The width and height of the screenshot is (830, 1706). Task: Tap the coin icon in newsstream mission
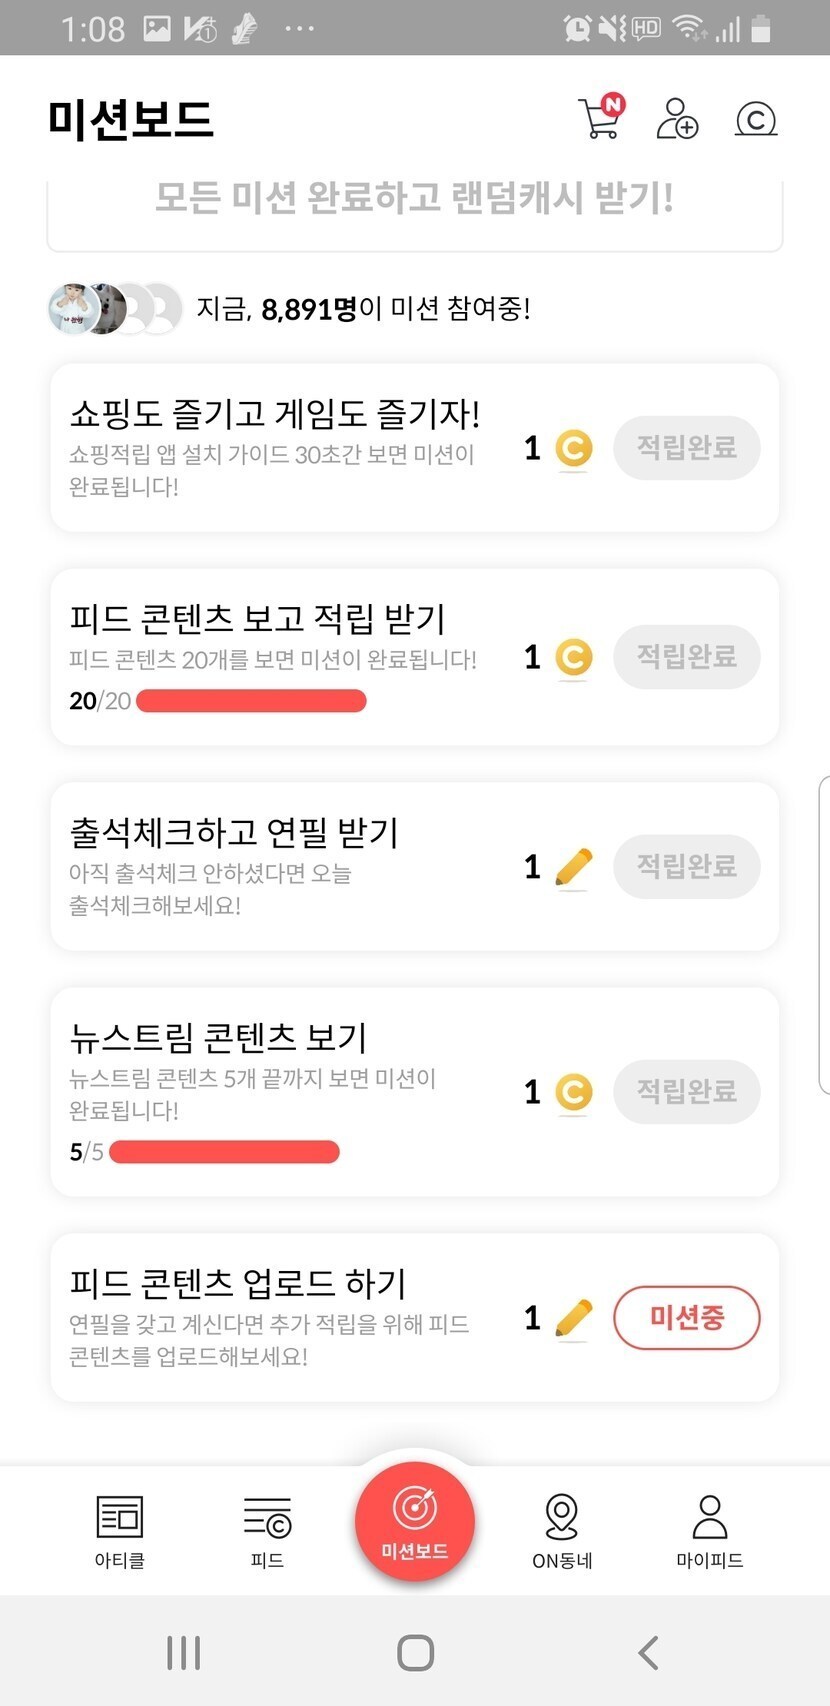573,1092
